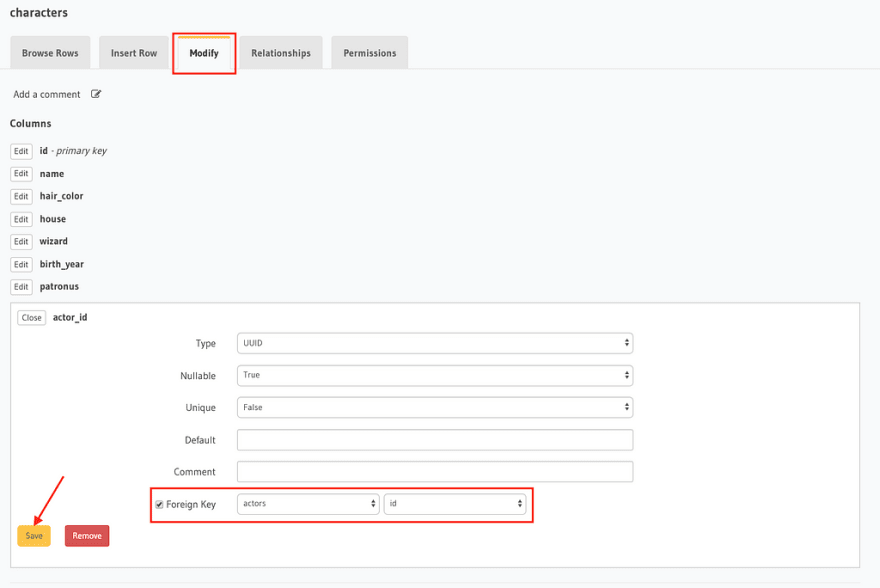Click the Comment input field
The height and width of the screenshot is (588, 880).
tap(435, 472)
